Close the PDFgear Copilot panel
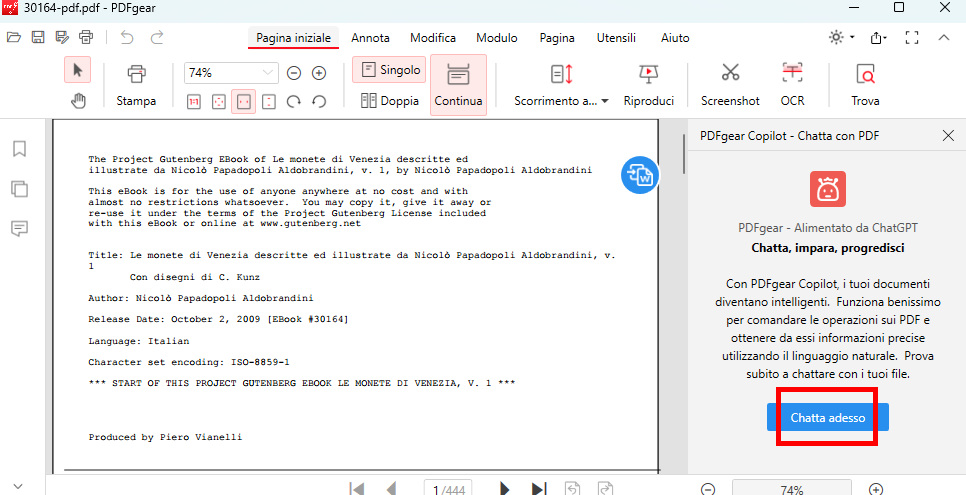This screenshot has height=495, width=966. coord(948,136)
